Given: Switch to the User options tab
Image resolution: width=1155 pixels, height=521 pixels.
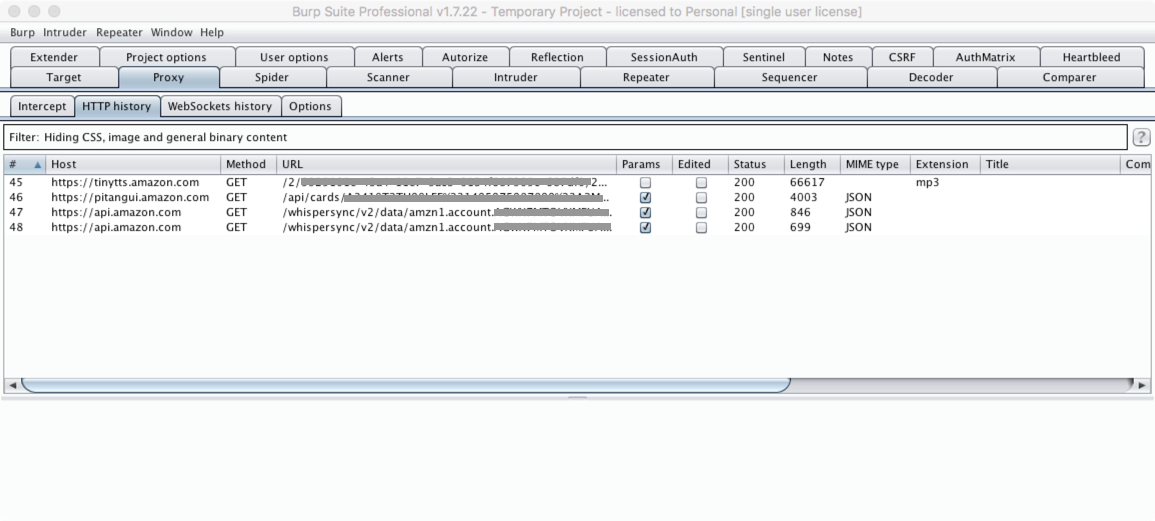Looking at the screenshot, I should [x=294, y=57].
